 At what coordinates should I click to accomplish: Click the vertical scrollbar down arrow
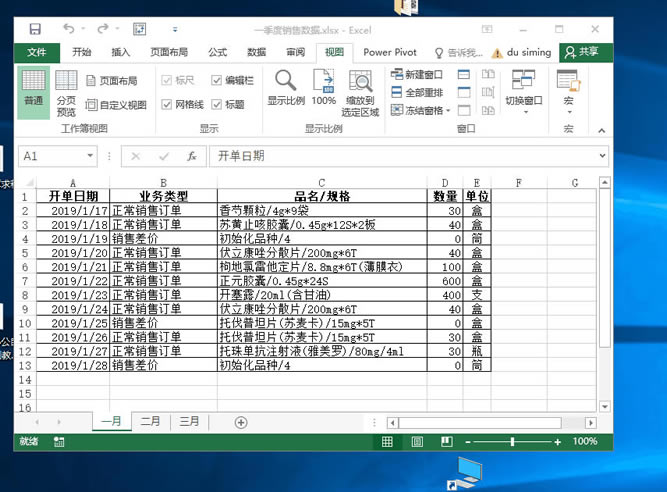[x=605, y=407]
